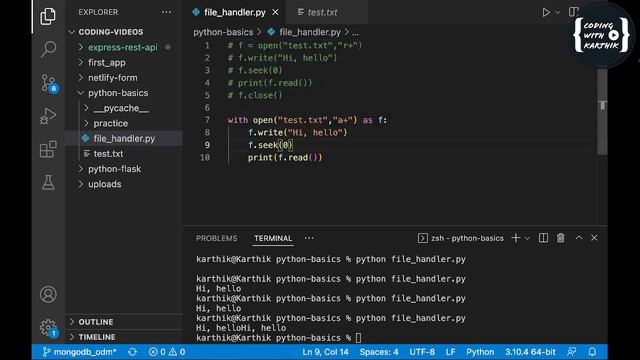Select the file_handler.py editor tab
The height and width of the screenshot is (360, 640).
tap(235, 12)
